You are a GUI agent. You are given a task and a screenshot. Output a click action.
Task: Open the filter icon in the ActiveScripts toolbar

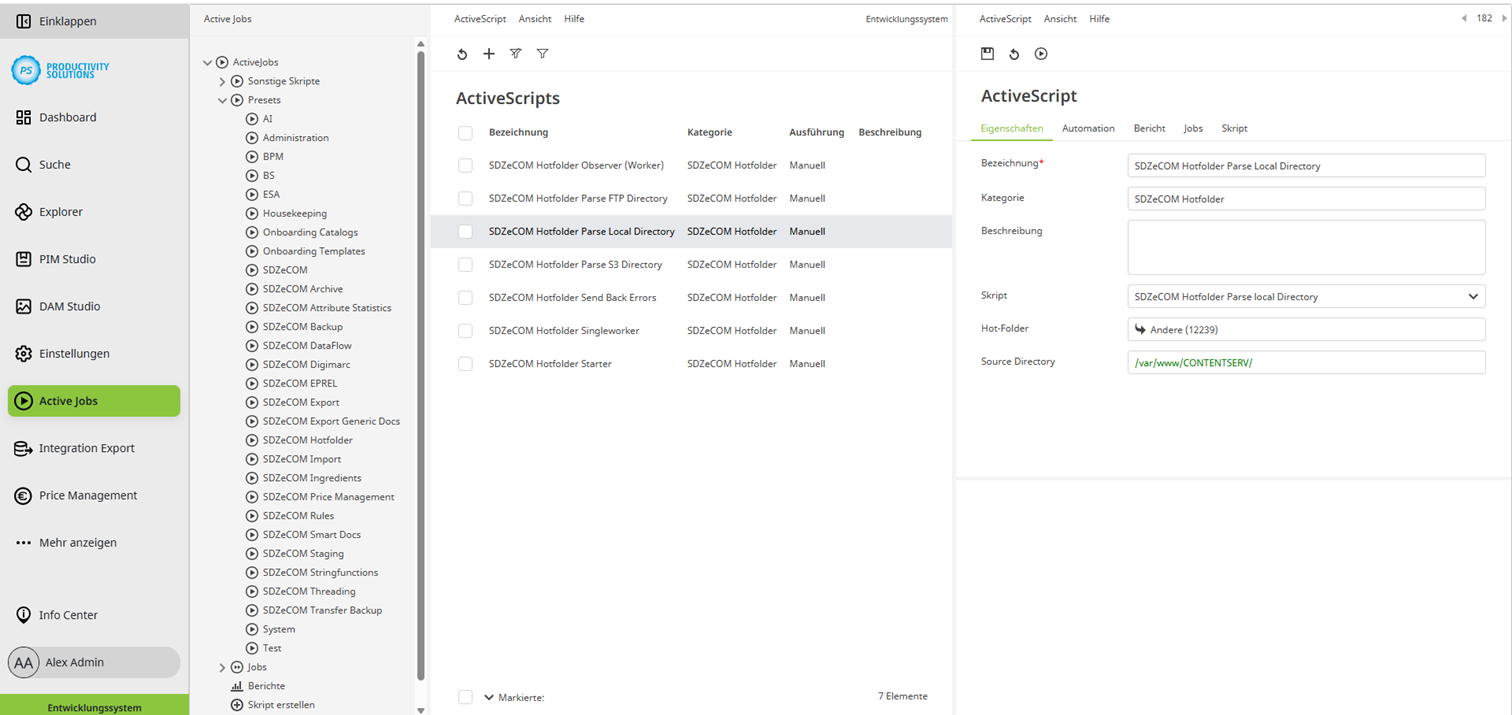coord(542,53)
